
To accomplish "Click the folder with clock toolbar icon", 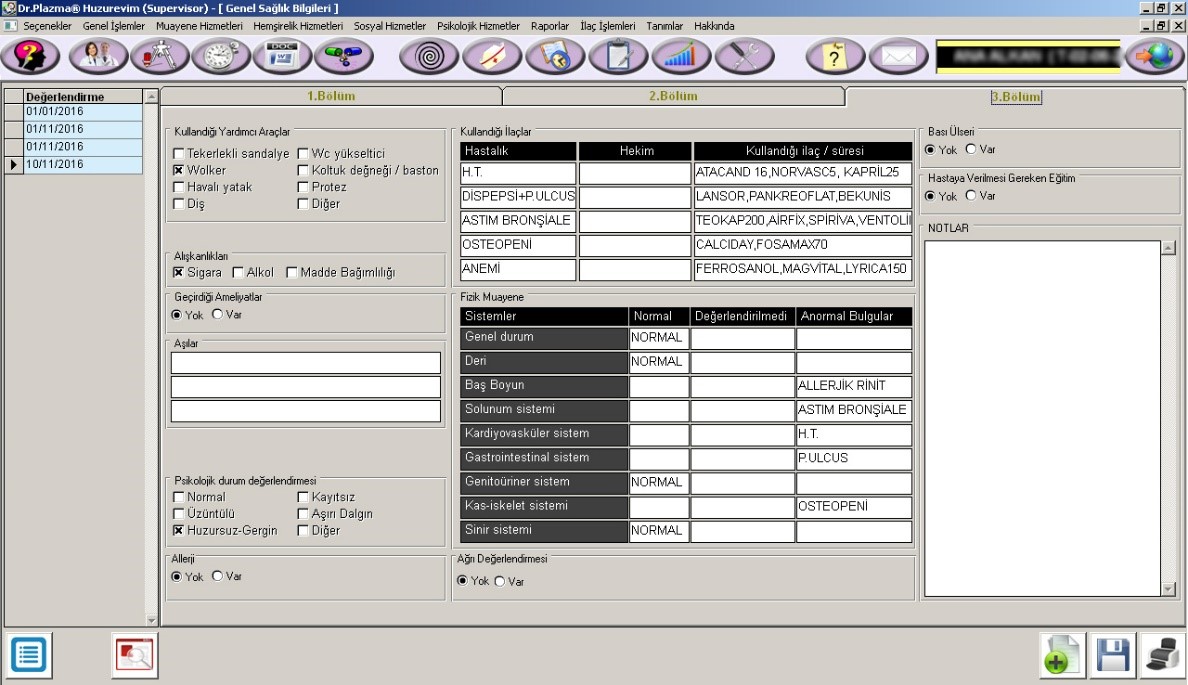I will pyautogui.click(x=555, y=56).
